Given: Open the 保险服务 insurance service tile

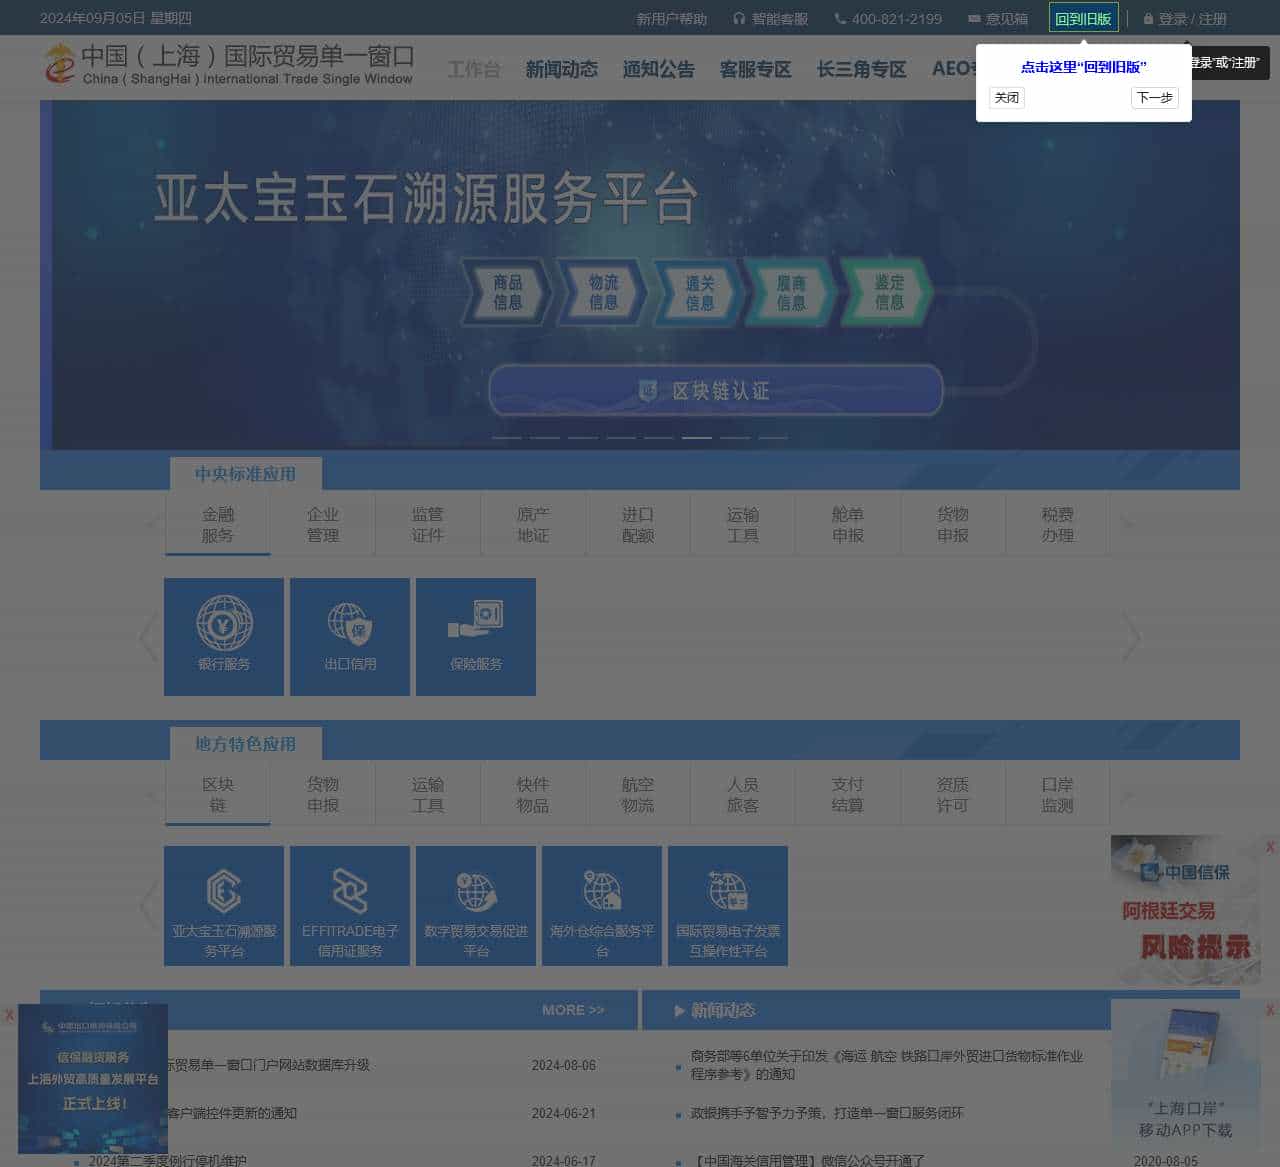Looking at the screenshot, I should (476, 636).
